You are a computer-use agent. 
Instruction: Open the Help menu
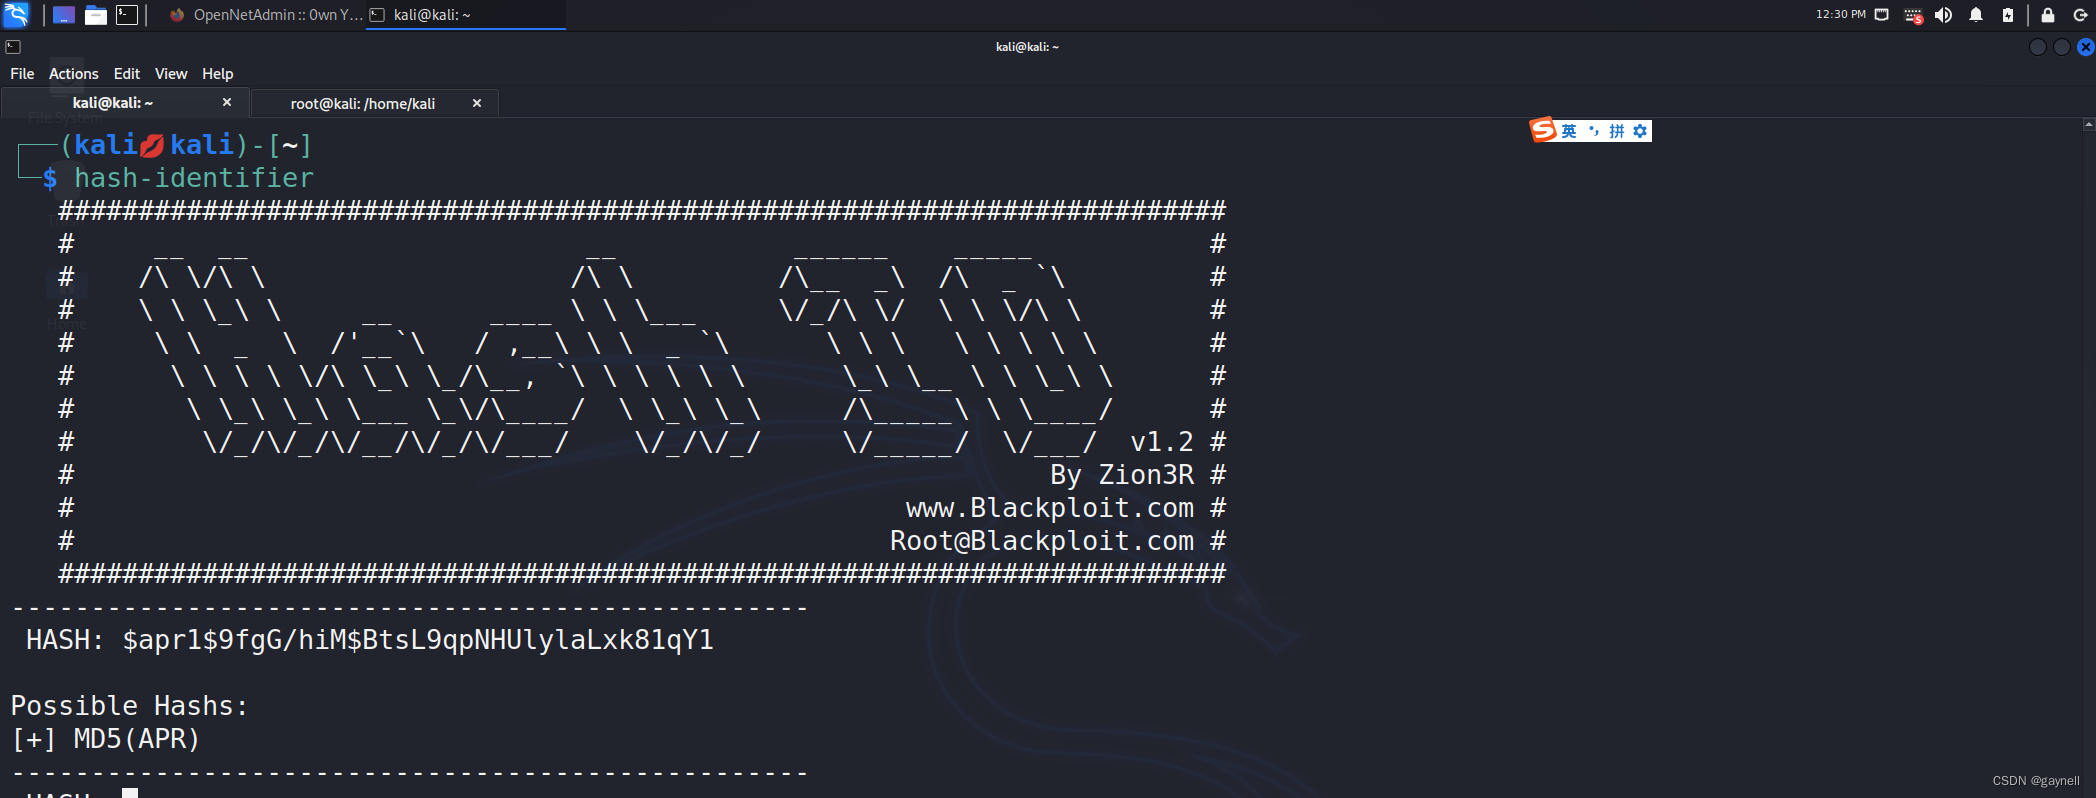pos(218,74)
